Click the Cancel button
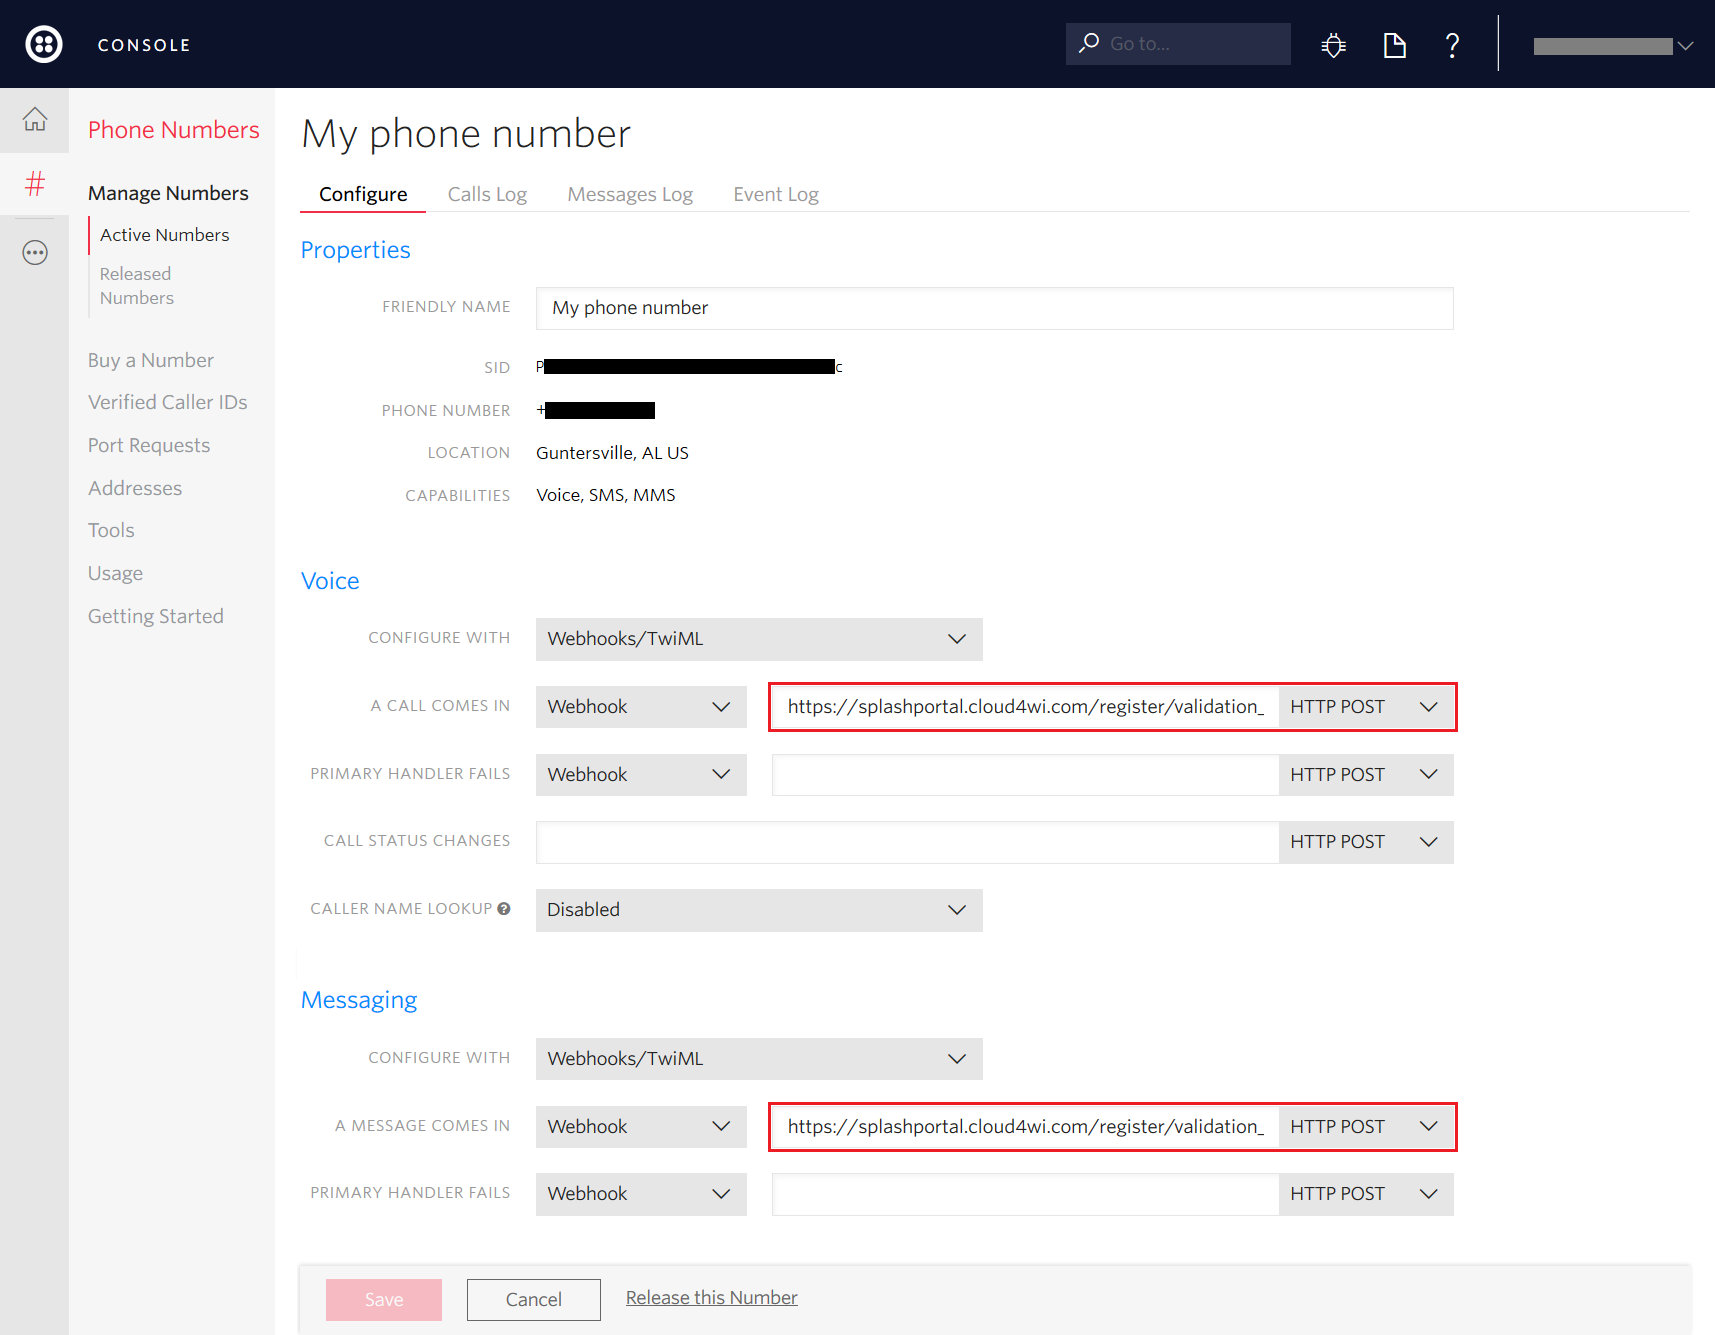This screenshot has height=1335, width=1715. [534, 1300]
